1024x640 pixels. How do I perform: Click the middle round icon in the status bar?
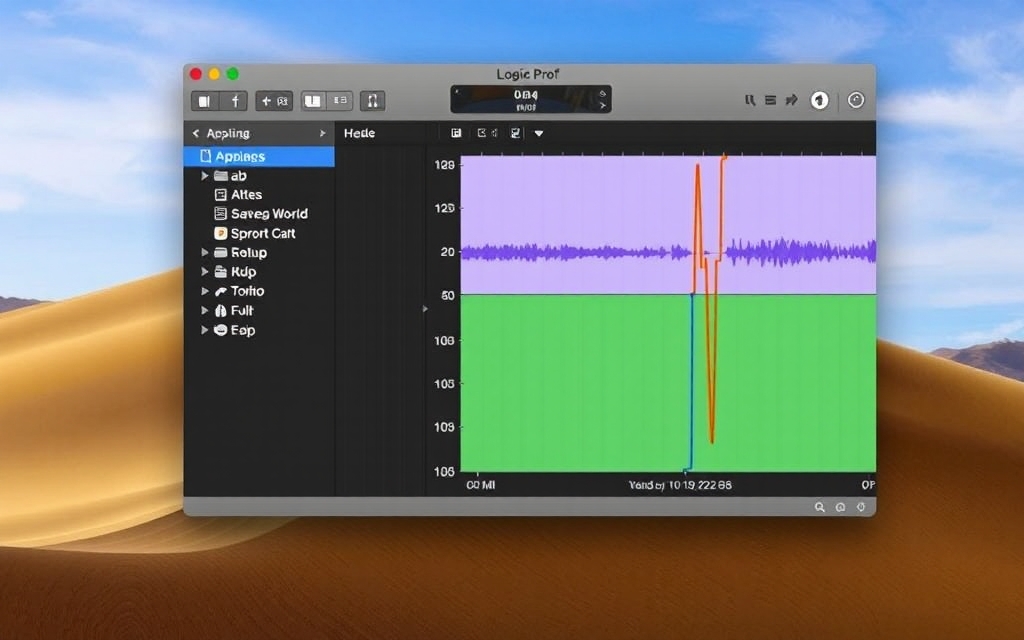click(840, 507)
